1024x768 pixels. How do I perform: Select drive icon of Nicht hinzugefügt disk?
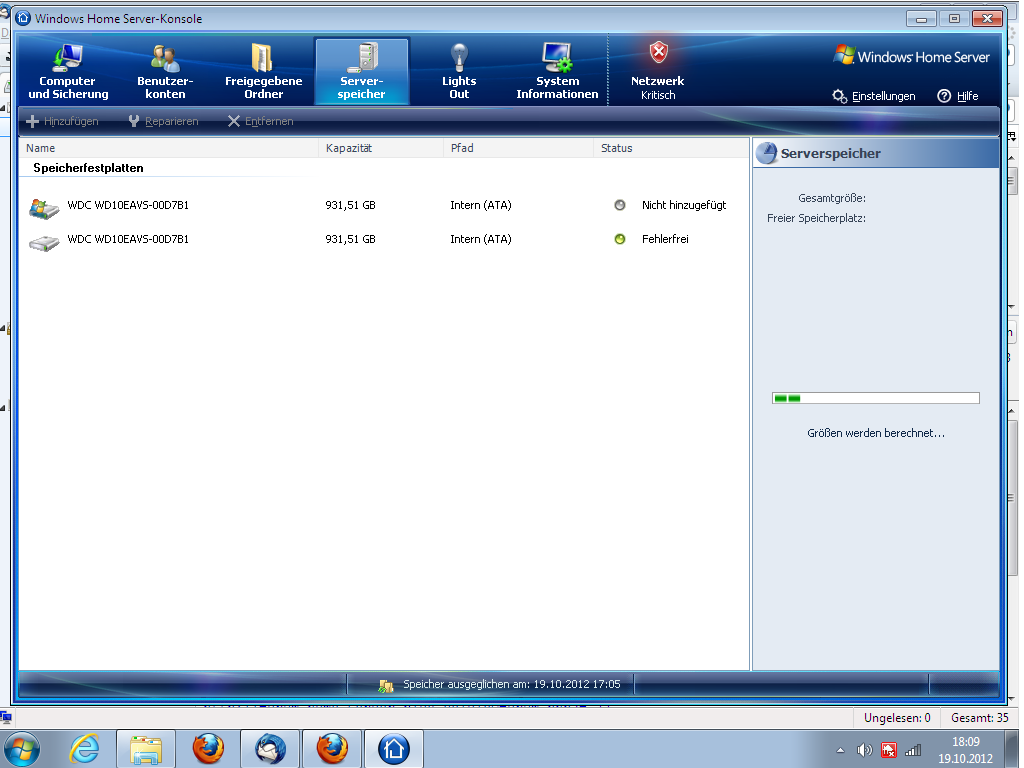[x=44, y=208]
